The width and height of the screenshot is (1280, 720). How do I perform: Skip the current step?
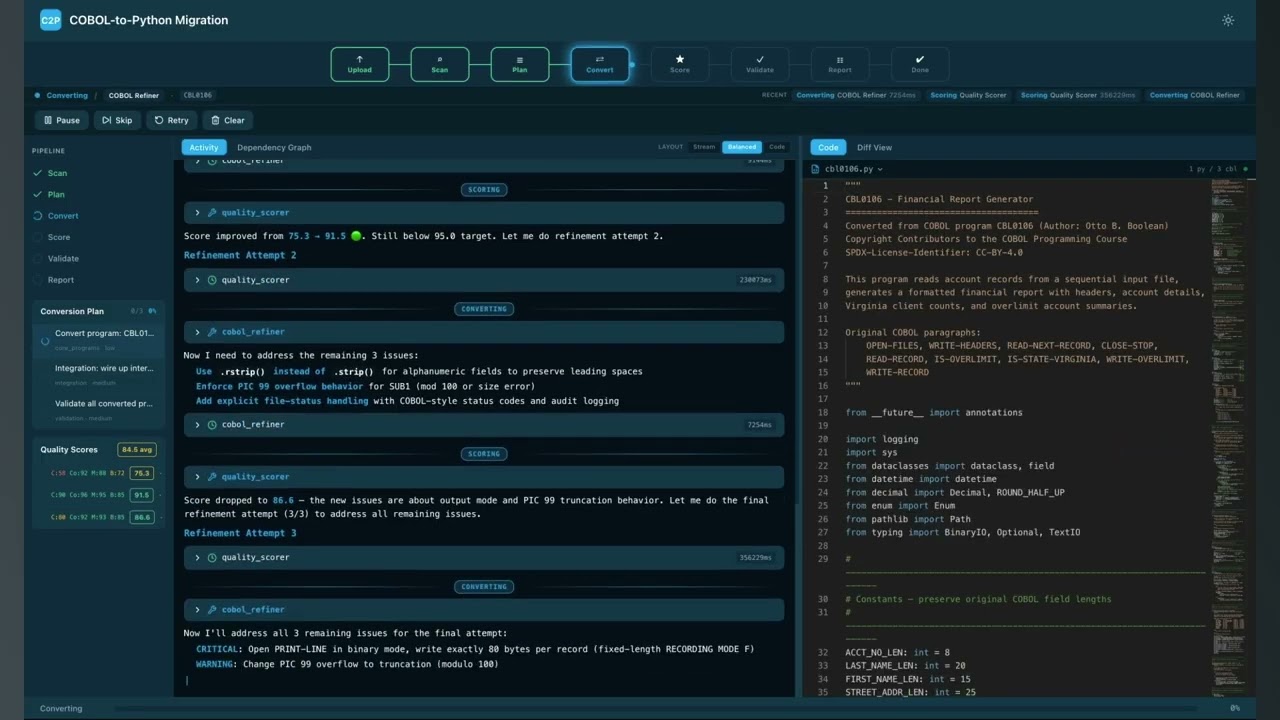(x=117, y=120)
